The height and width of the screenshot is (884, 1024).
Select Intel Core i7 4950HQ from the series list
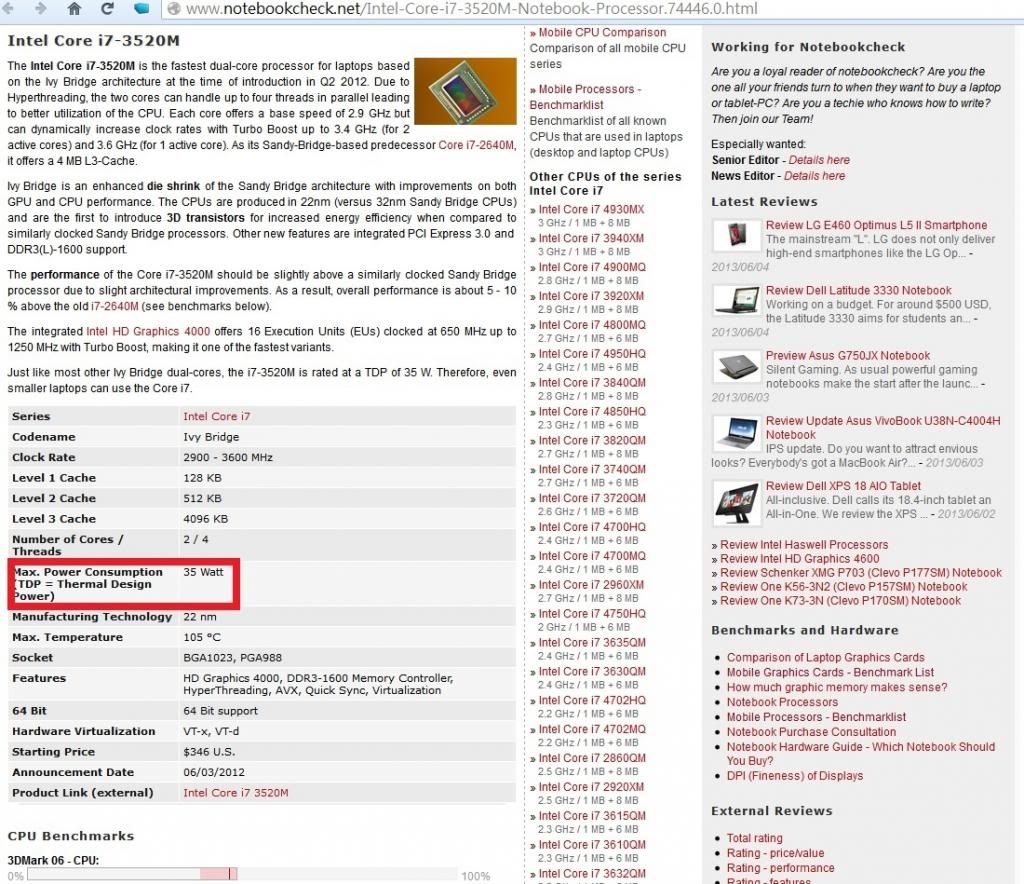(592, 354)
